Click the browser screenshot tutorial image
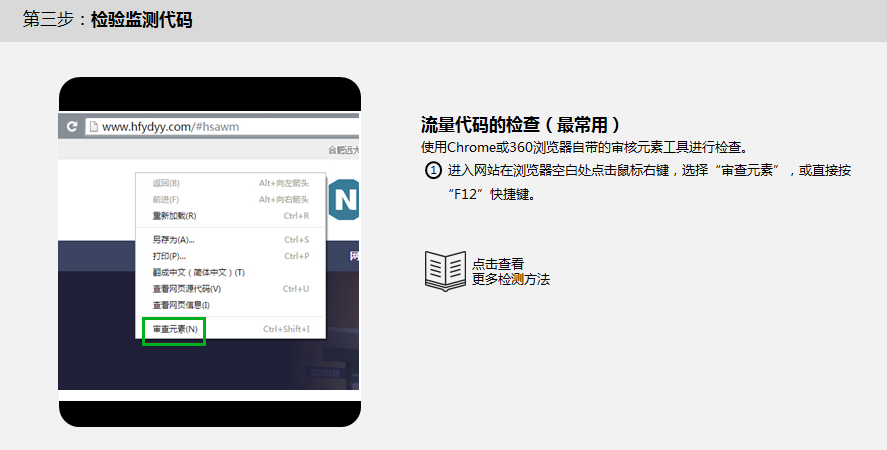887x450 pixels. [209, 252]
